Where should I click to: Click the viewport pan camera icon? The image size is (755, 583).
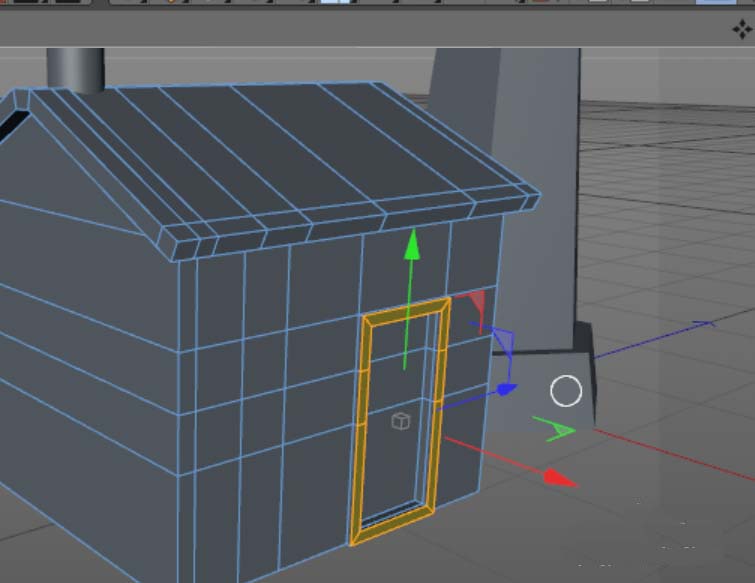tap(742, 30)
